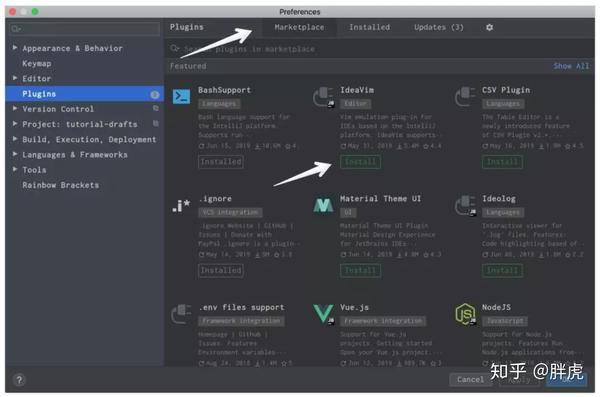
Task: Expand Build, Execution, Deployment section
Action: click(x=15, y=139)
